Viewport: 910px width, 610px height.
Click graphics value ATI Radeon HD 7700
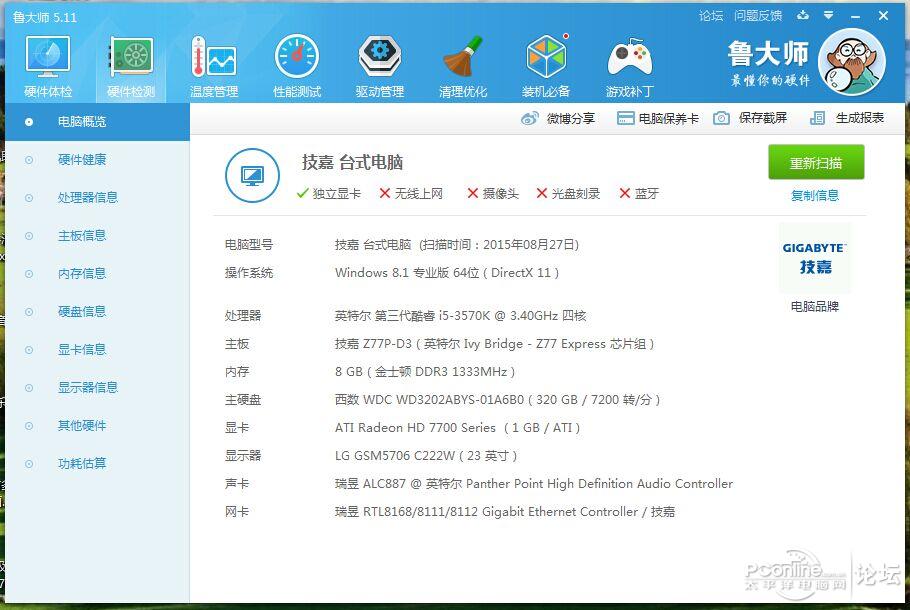[457, 428]
